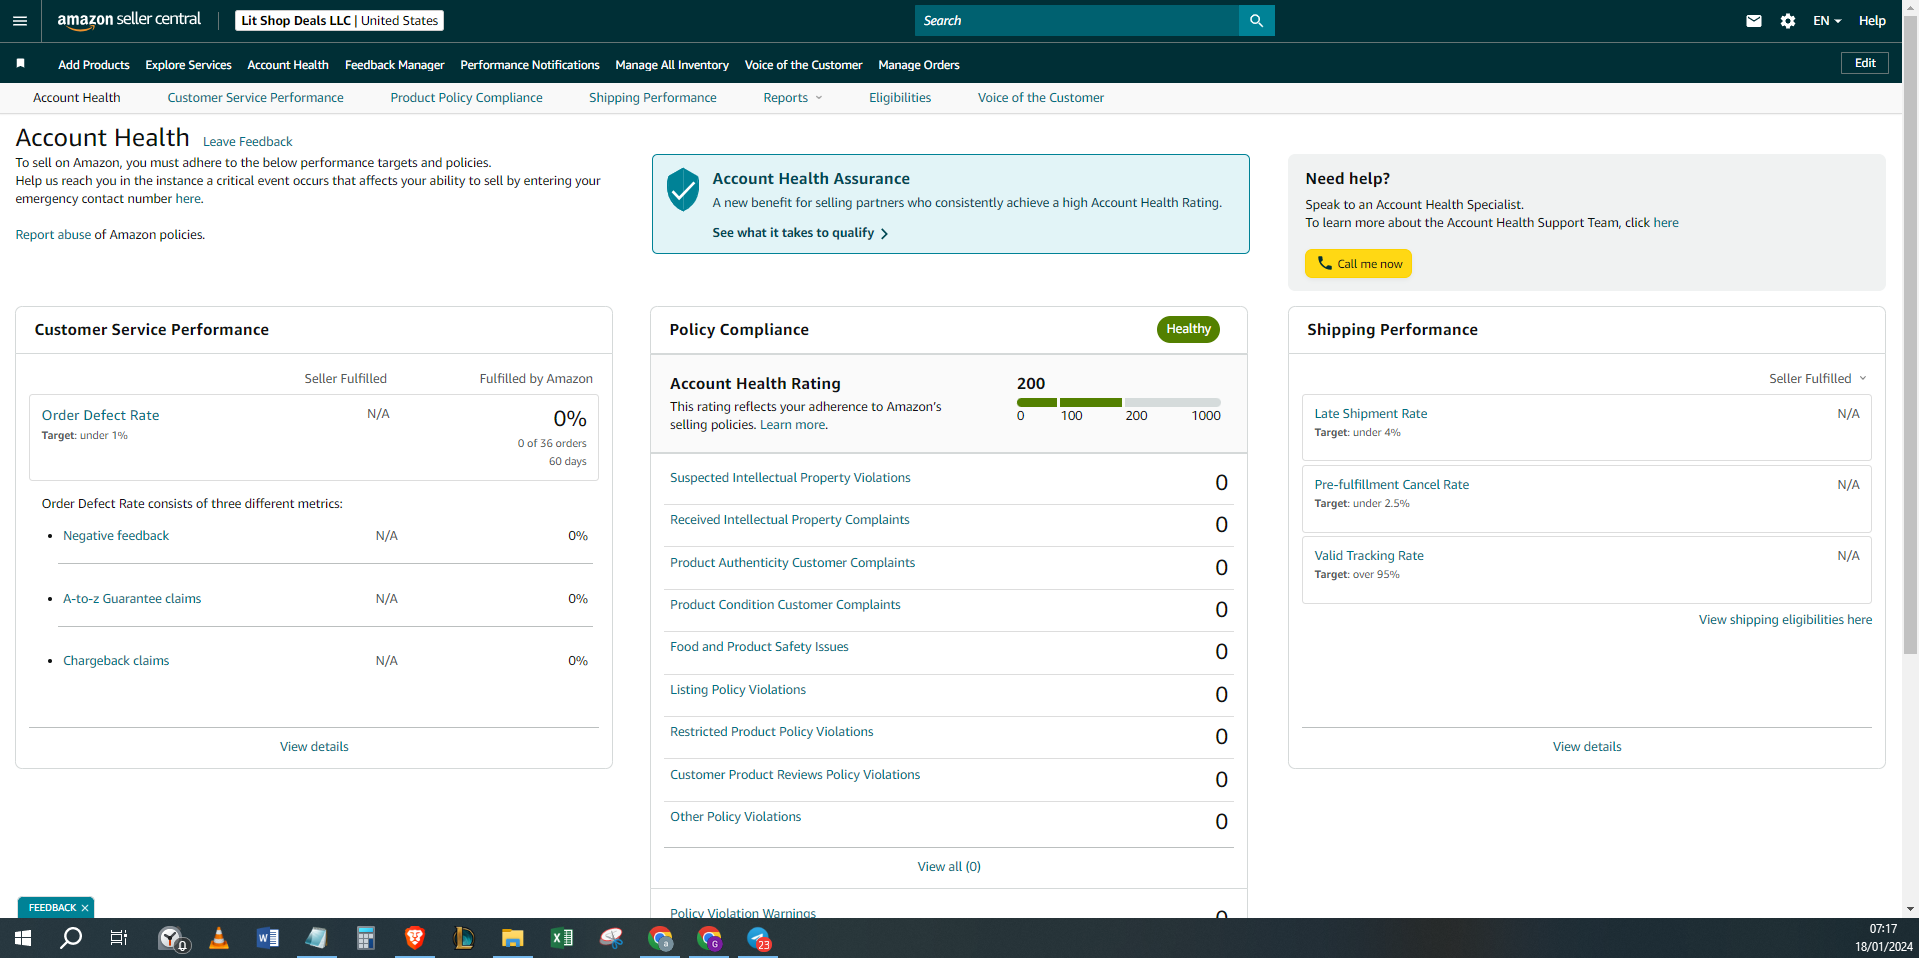Open the hamburger main menu

click(x=20, y=21)
